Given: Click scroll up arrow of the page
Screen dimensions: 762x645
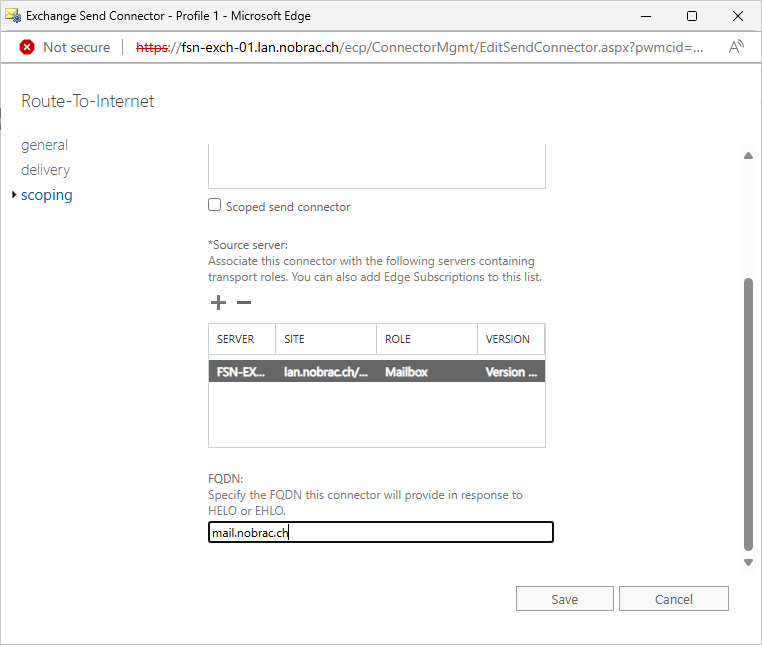Looking at the screenshot, I should coord(748,156).
